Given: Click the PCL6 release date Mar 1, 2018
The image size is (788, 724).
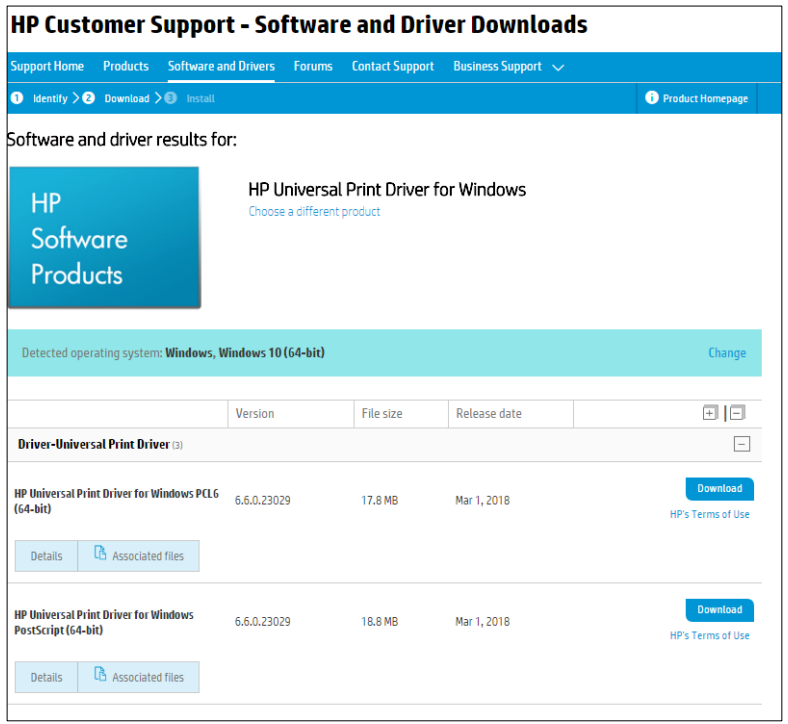Looking at the screenshot, I should [482, 500].
